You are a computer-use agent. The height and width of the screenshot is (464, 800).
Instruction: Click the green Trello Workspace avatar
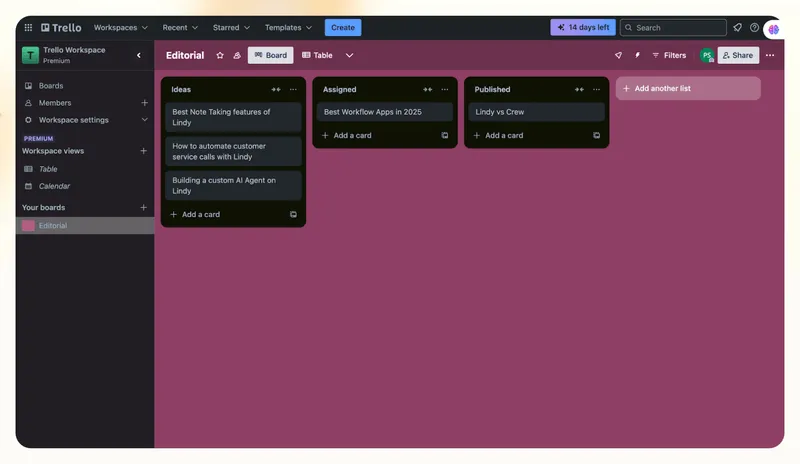30,55
